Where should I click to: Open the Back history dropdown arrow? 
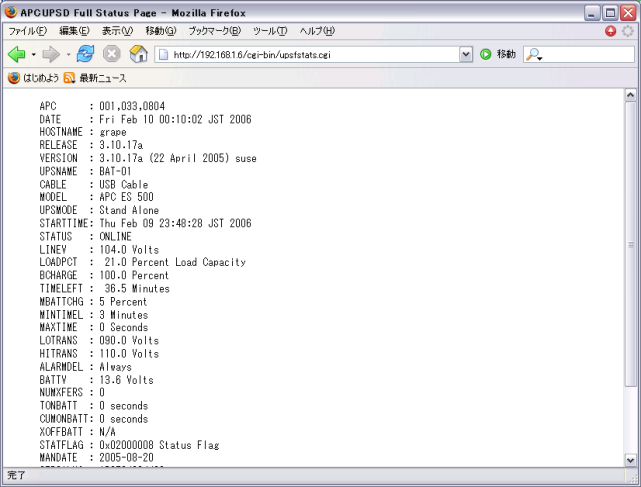pos(32,54)
